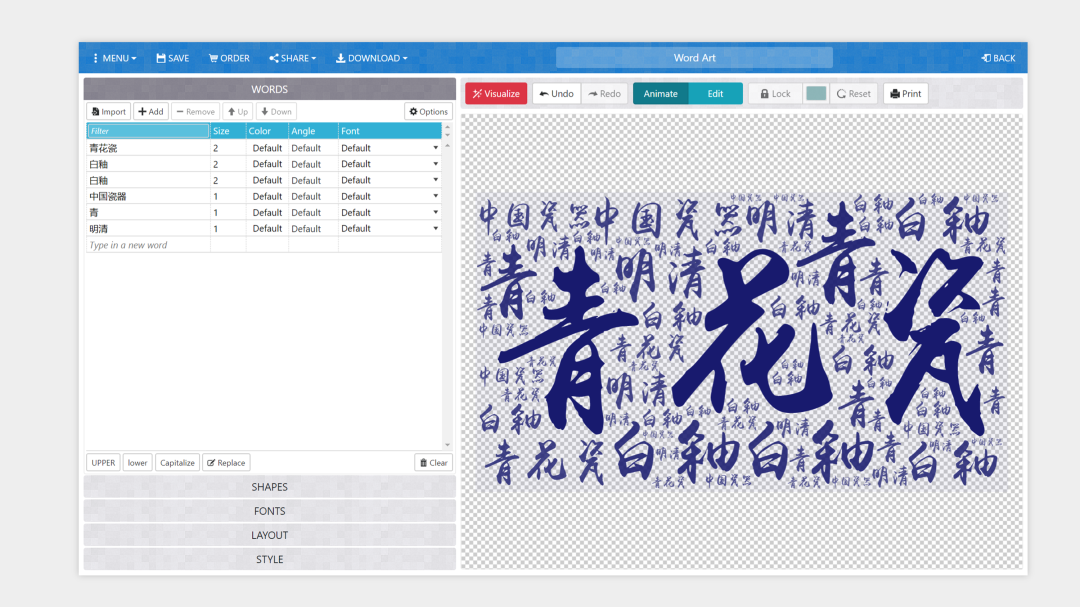Screen dimensions: 1080x607
Task: Toggle the Lock button
Action: coord(774,94)
